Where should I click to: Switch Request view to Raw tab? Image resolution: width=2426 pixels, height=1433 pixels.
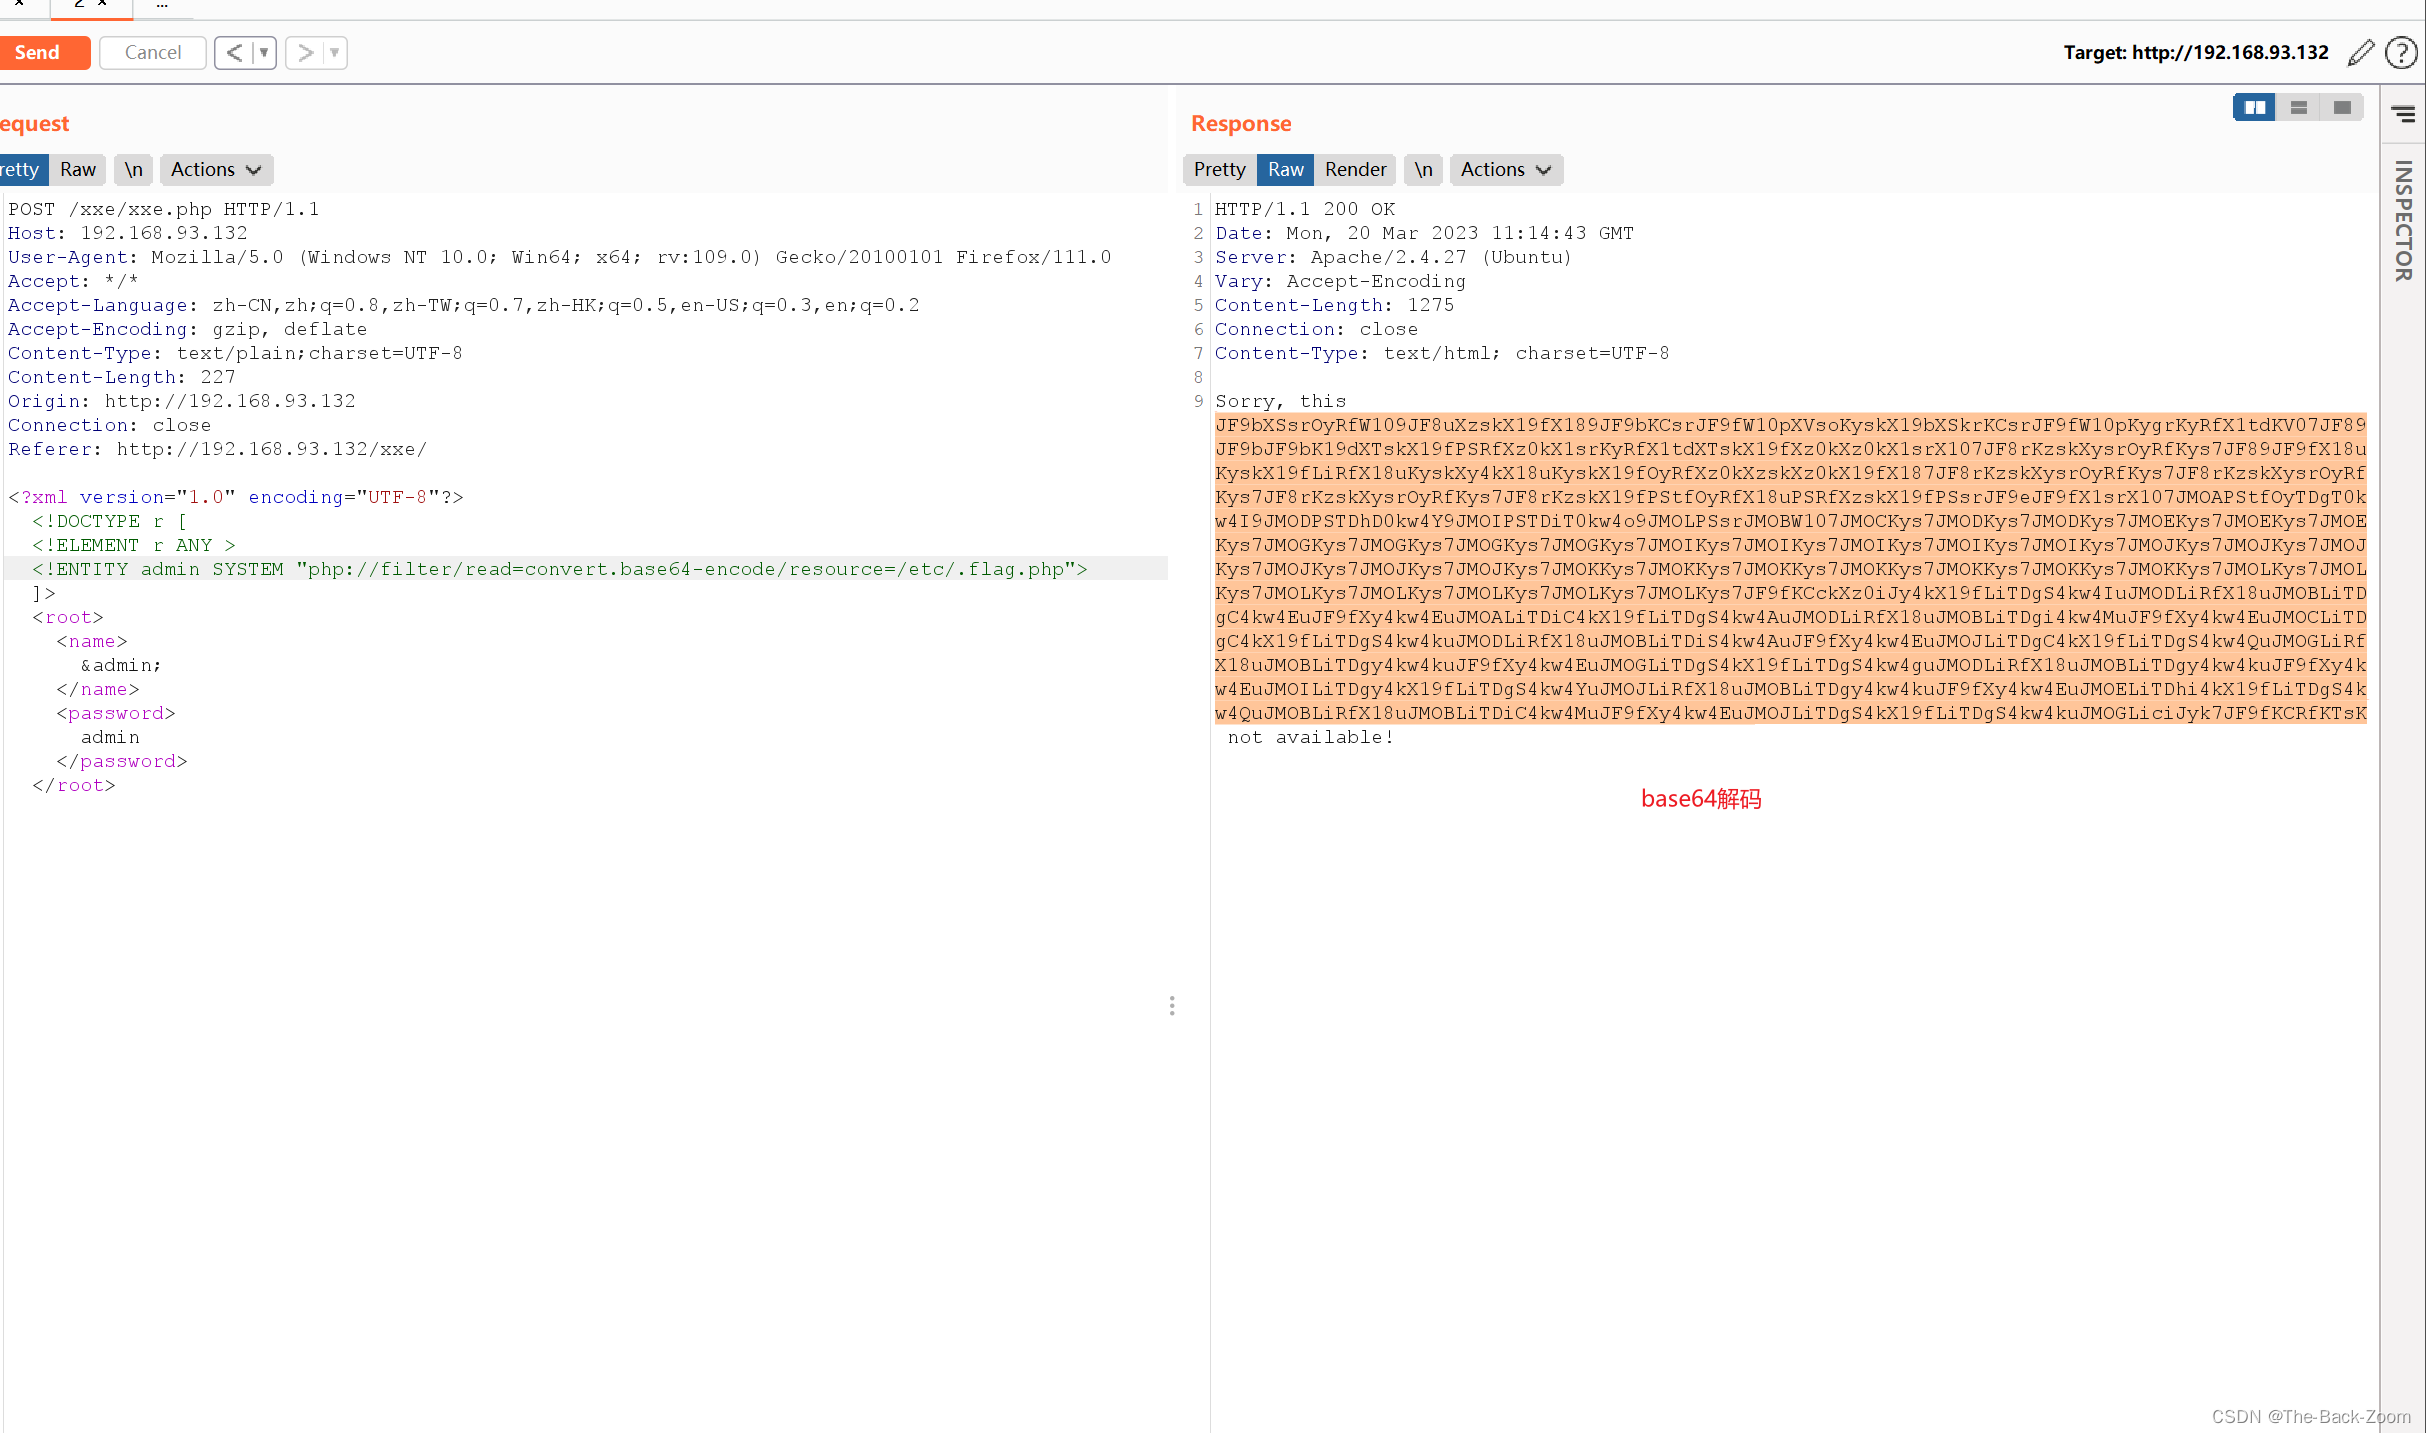click(x=77, y=170)
